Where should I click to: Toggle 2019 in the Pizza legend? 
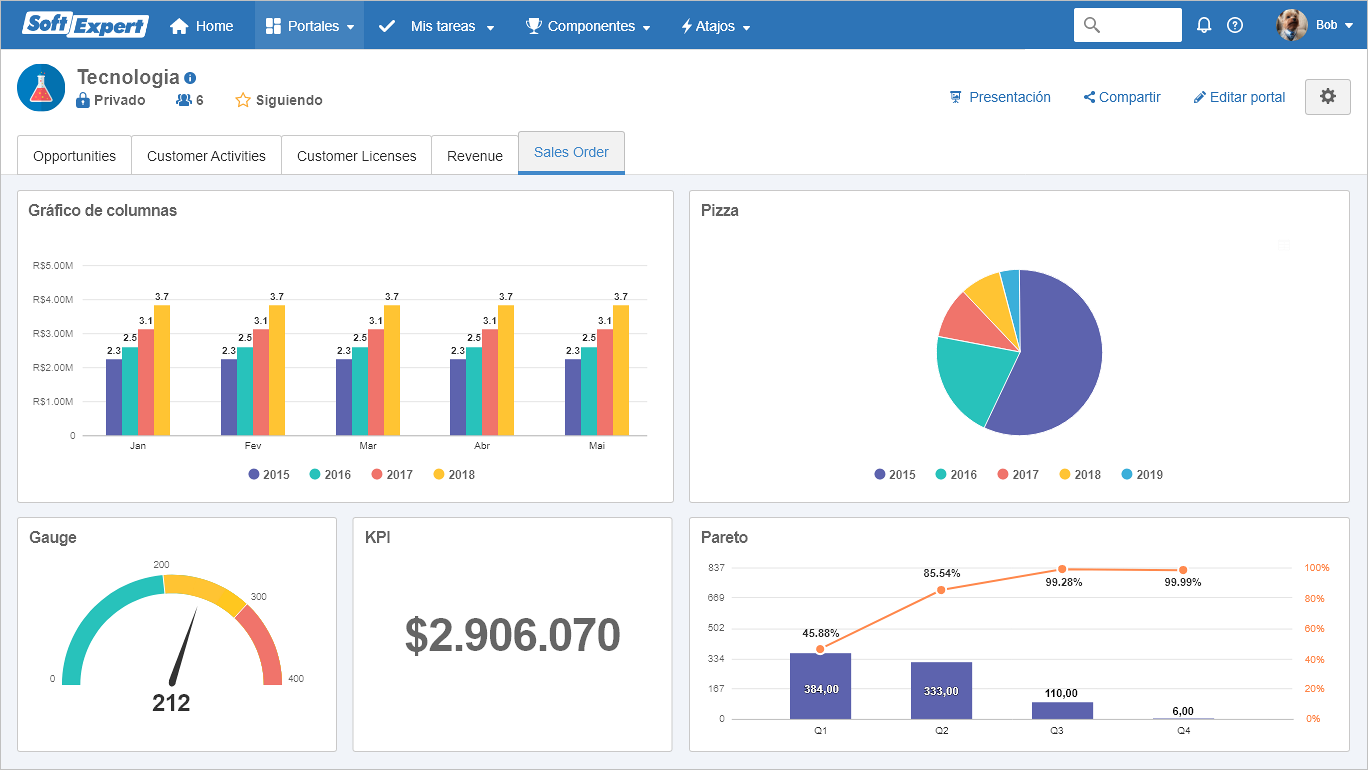[x=1142, y=475]
